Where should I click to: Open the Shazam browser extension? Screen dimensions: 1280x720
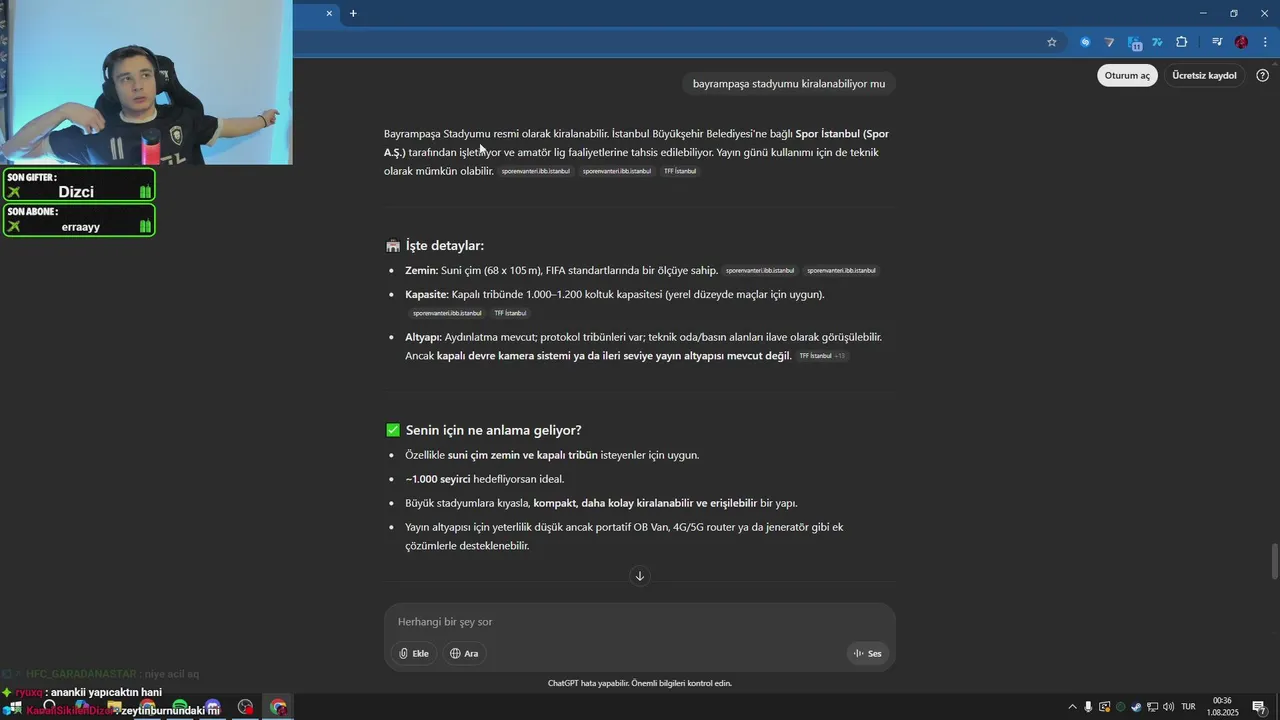[x=1085, y=42]
